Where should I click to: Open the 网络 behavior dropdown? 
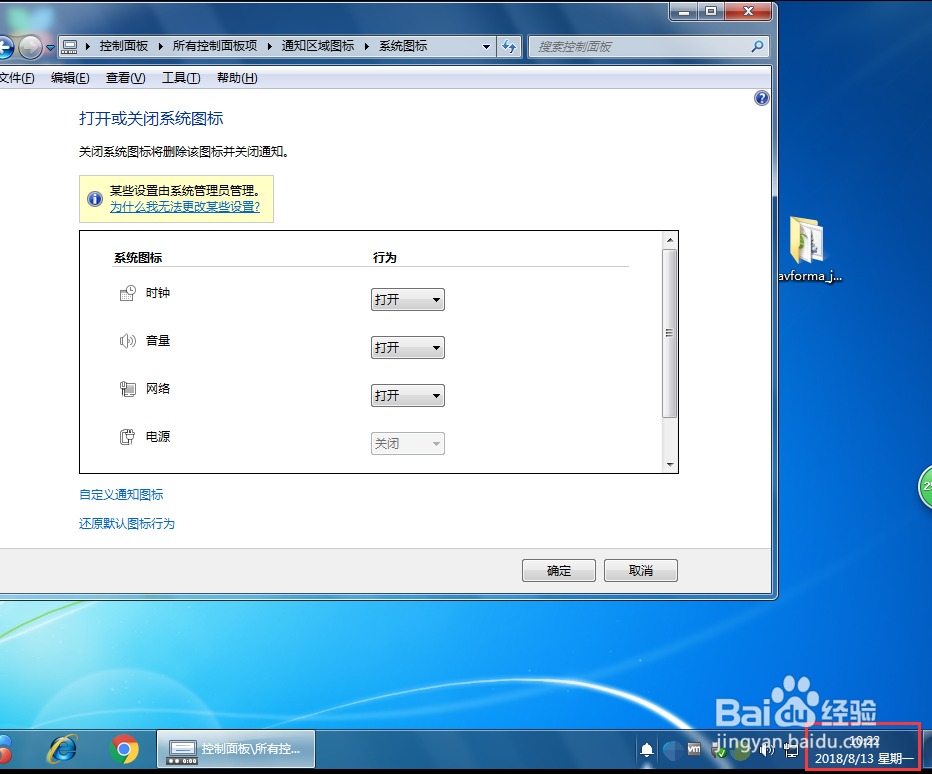click(408, 395)
